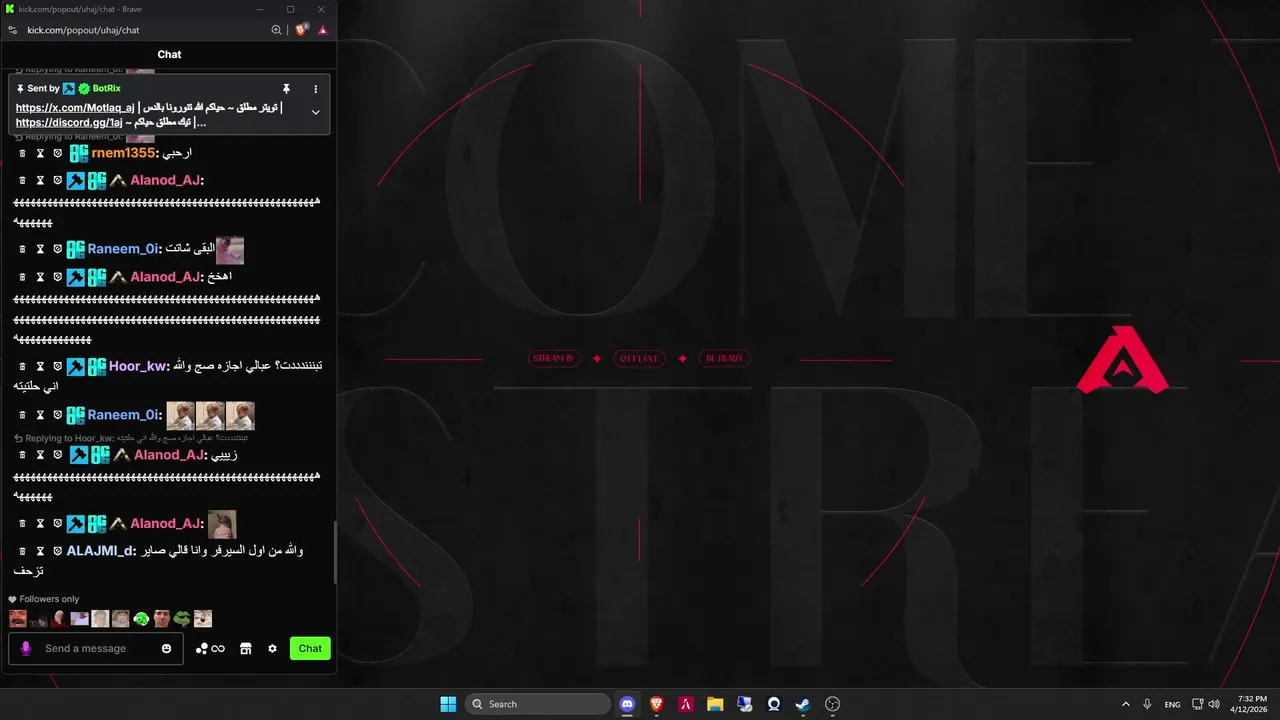Screen dimensions: 1280x720
Task: Open the pinned message three-dot menu
Action: [315, 89]
